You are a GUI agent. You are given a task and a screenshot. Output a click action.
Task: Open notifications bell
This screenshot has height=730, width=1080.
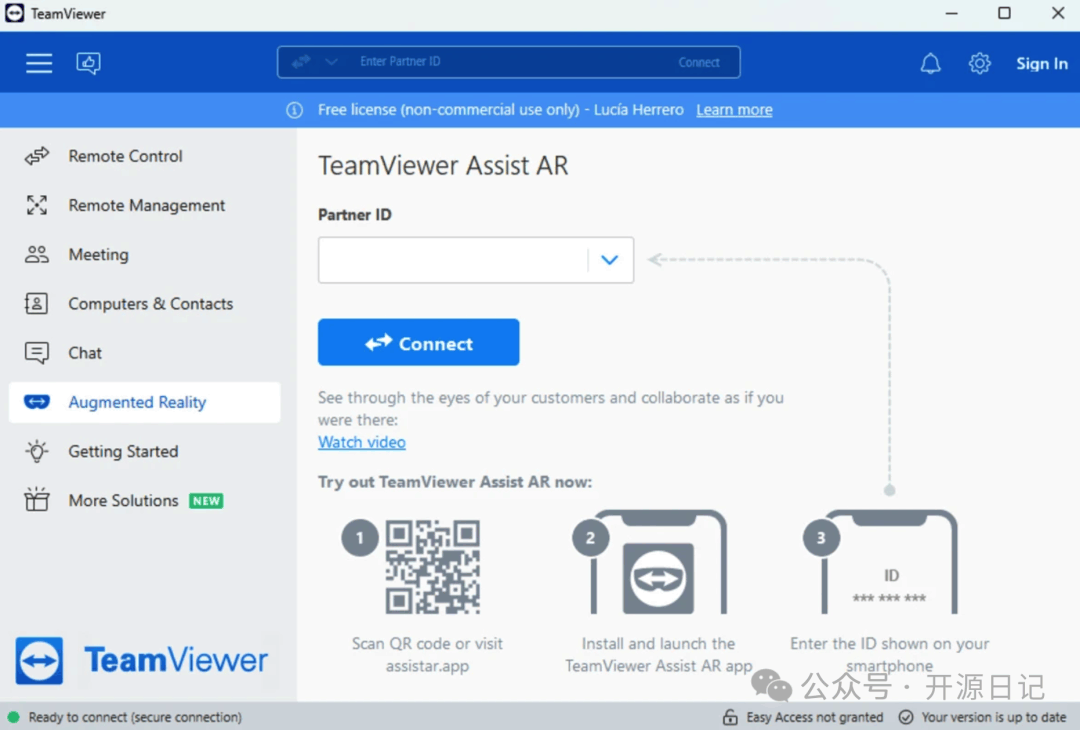pos(931,63)
